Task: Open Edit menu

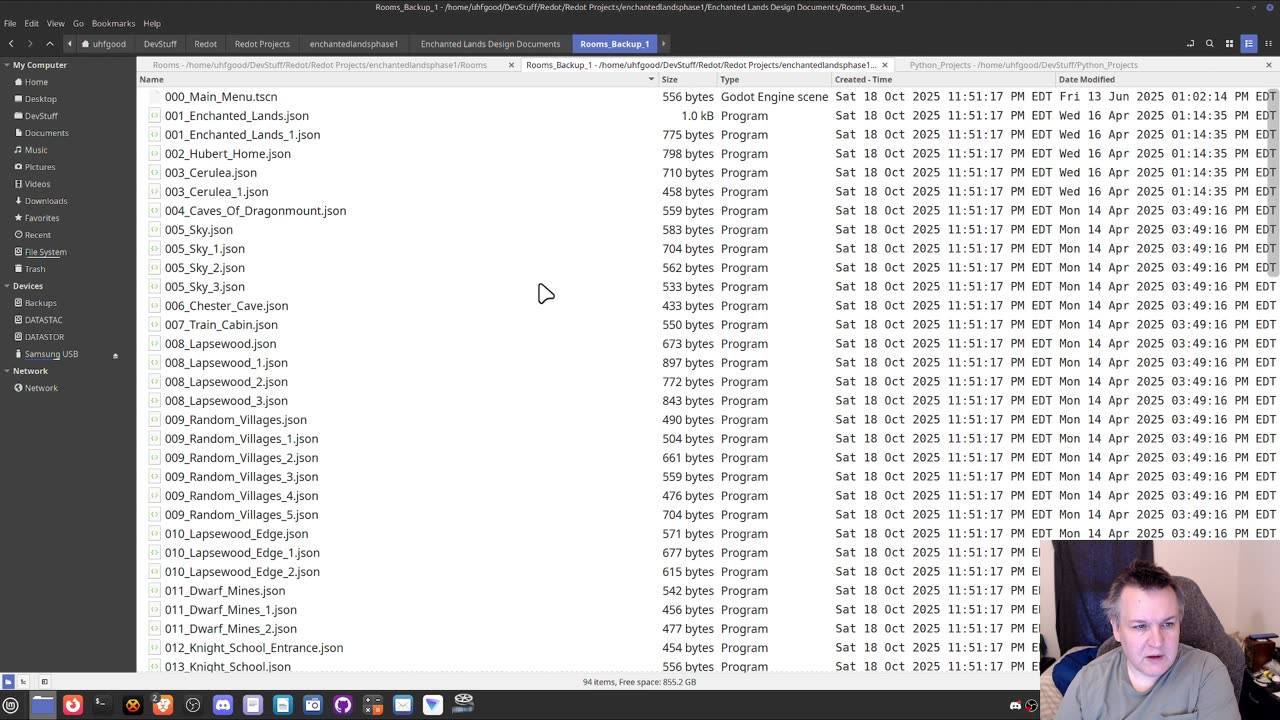Action: pos(32,23)
